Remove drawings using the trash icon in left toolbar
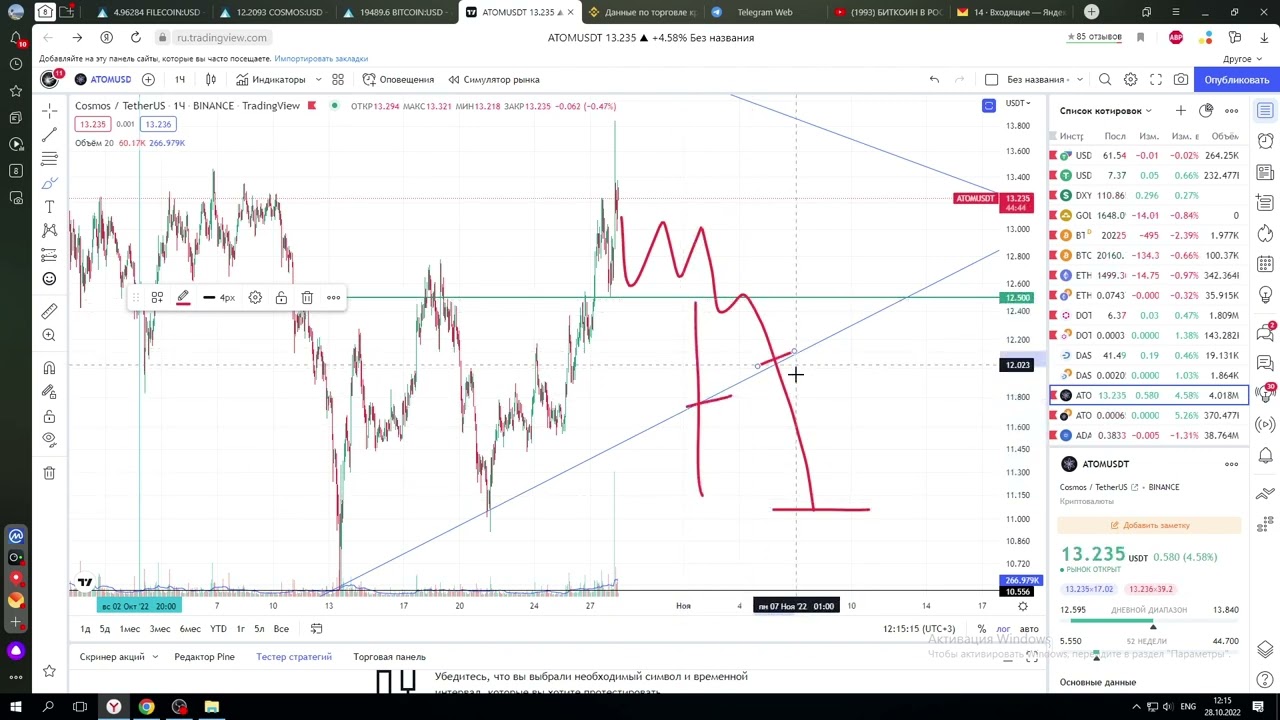The height and width of the screenshot is (720, 1280). point(49,473)
